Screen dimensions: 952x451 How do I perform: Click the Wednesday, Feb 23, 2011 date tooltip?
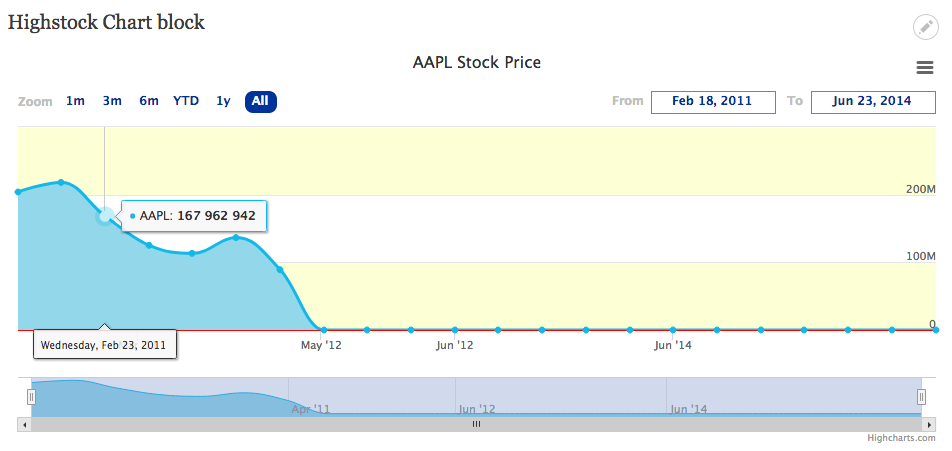(104, 344)
